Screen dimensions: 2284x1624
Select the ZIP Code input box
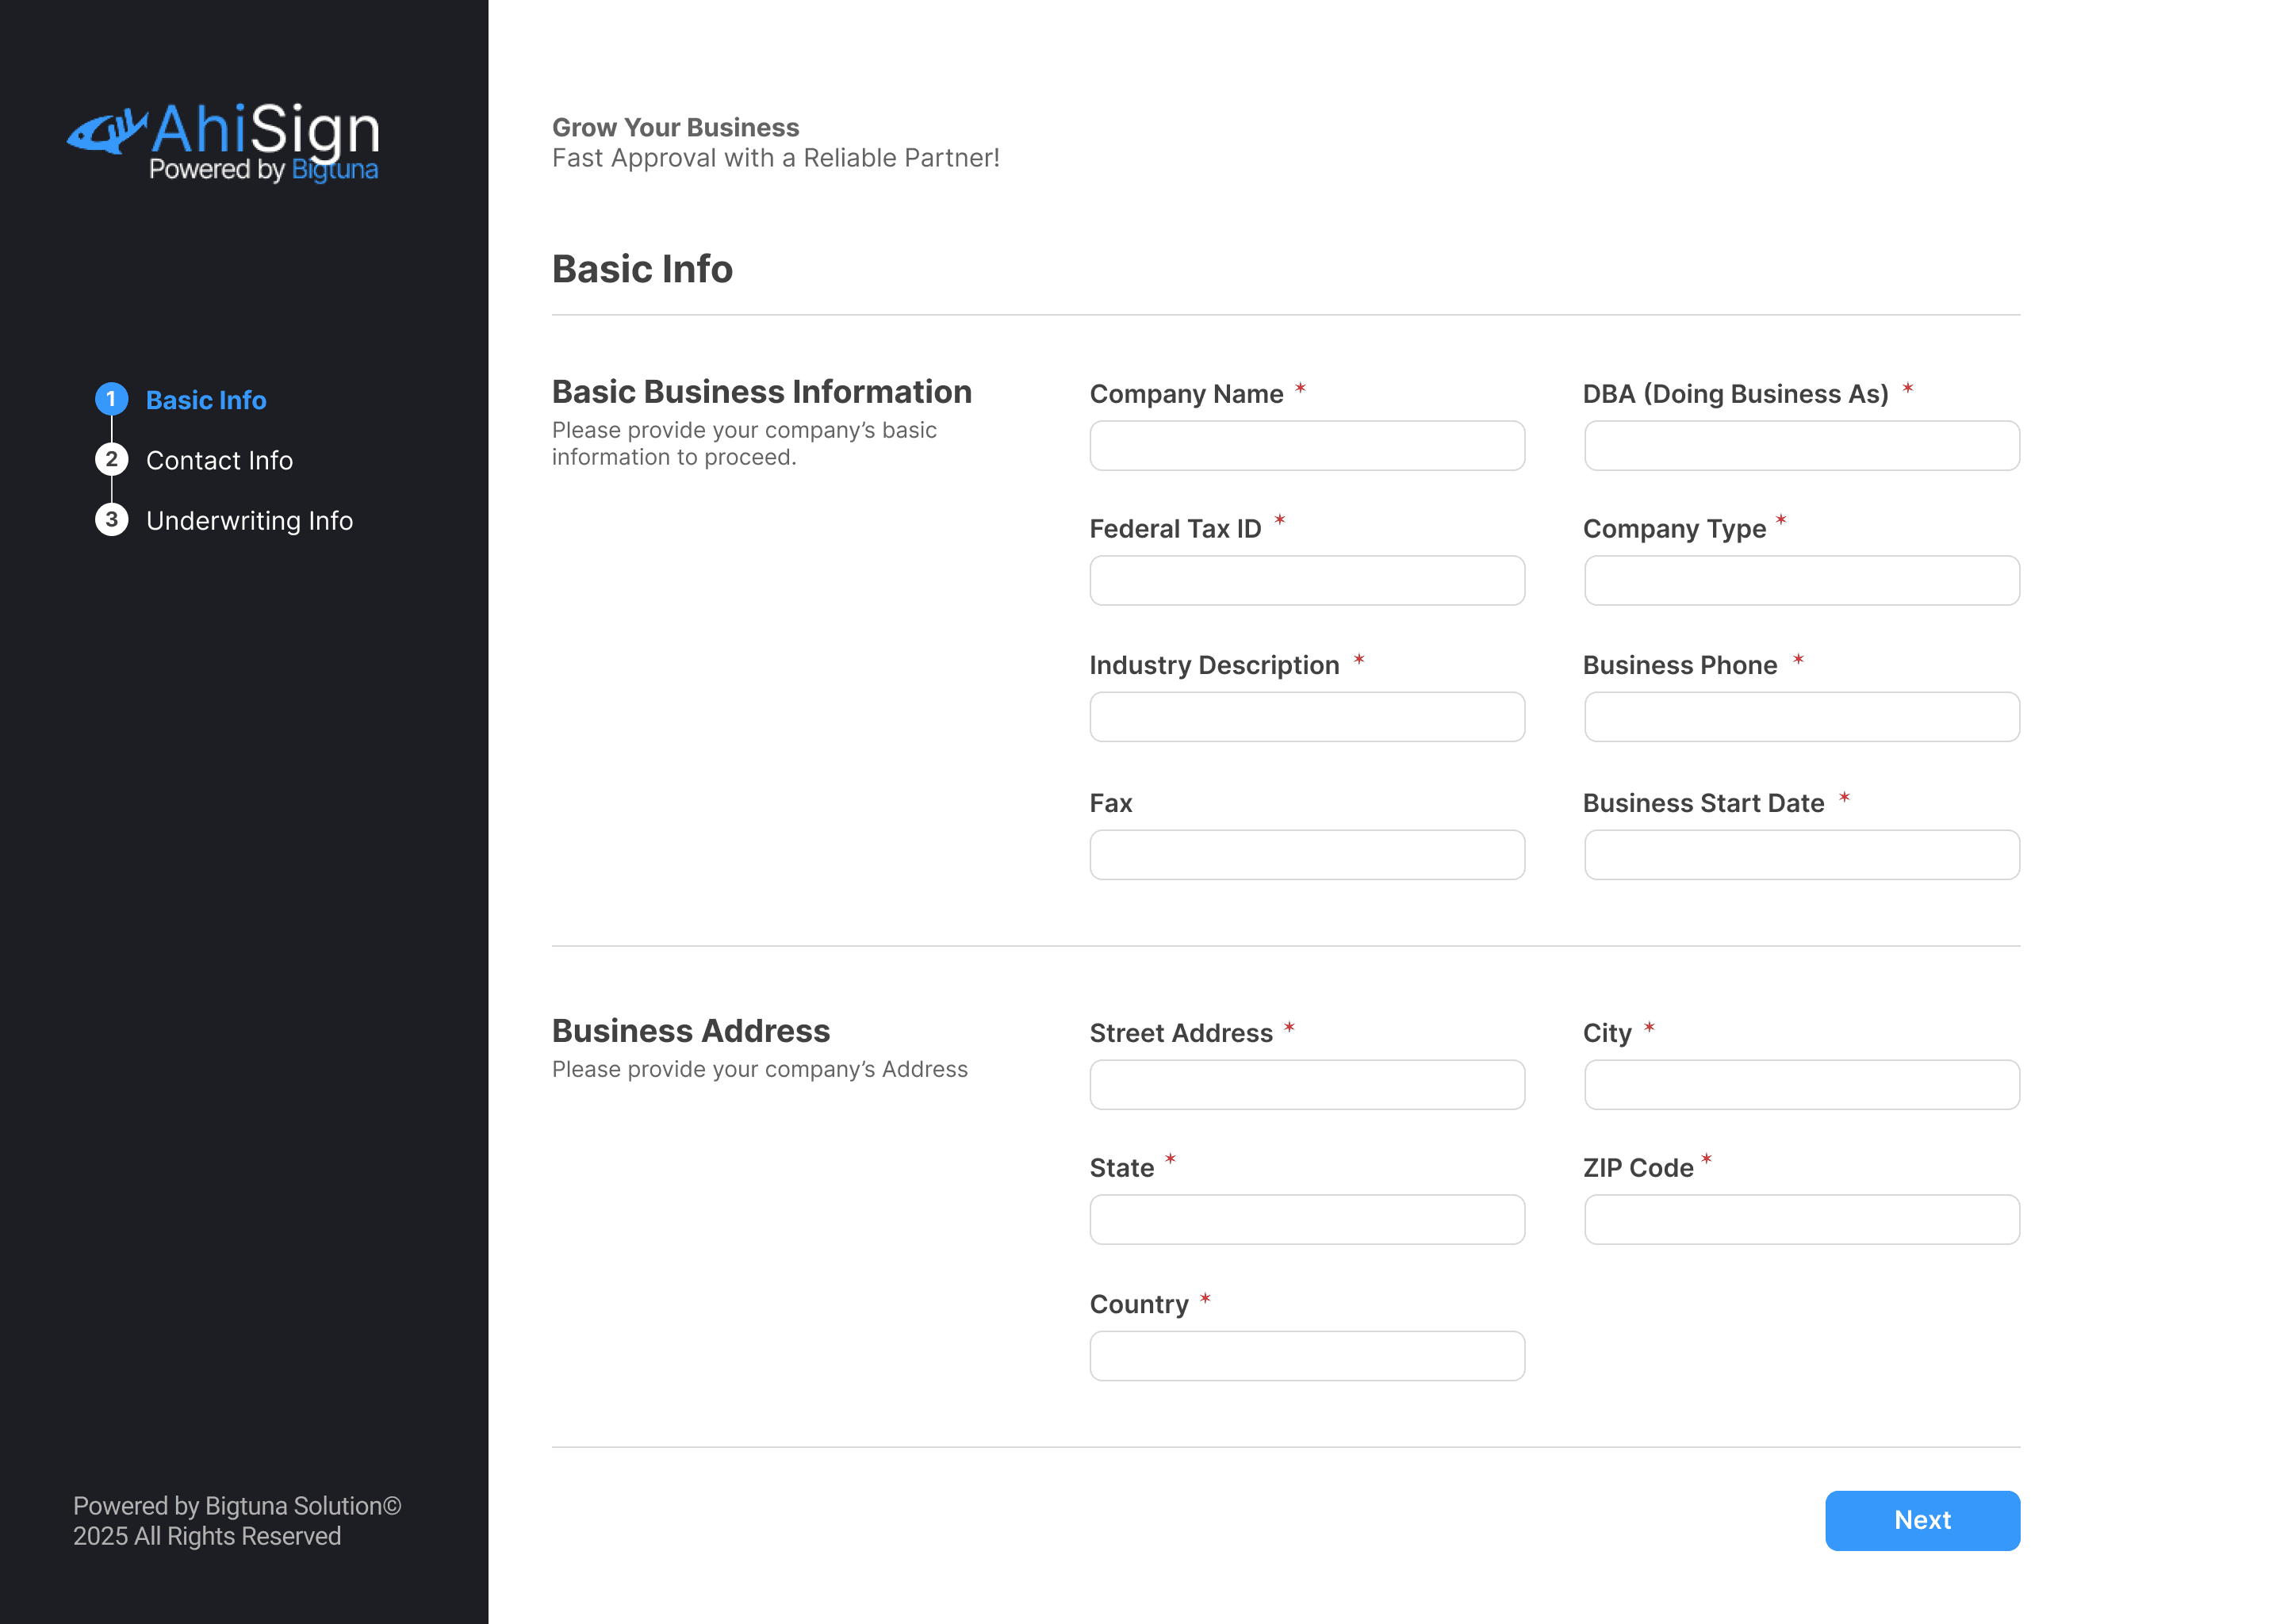point(1801,1219)
